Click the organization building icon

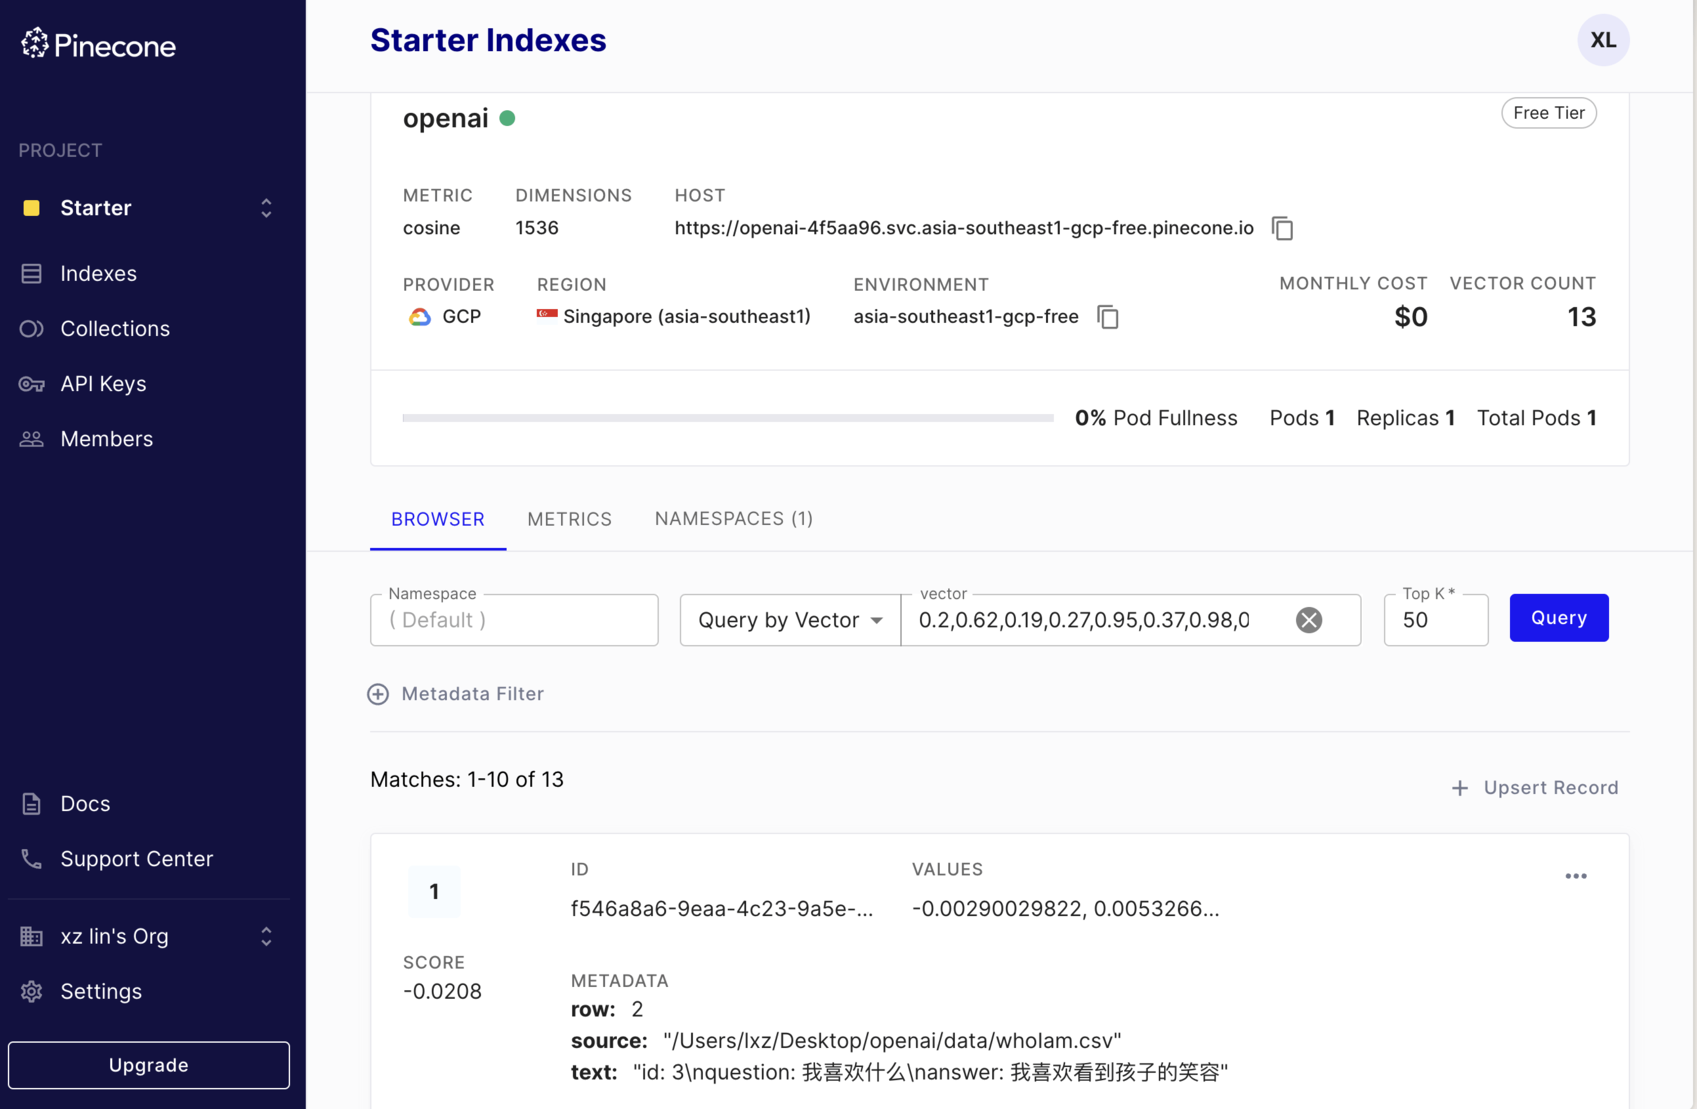32,936
